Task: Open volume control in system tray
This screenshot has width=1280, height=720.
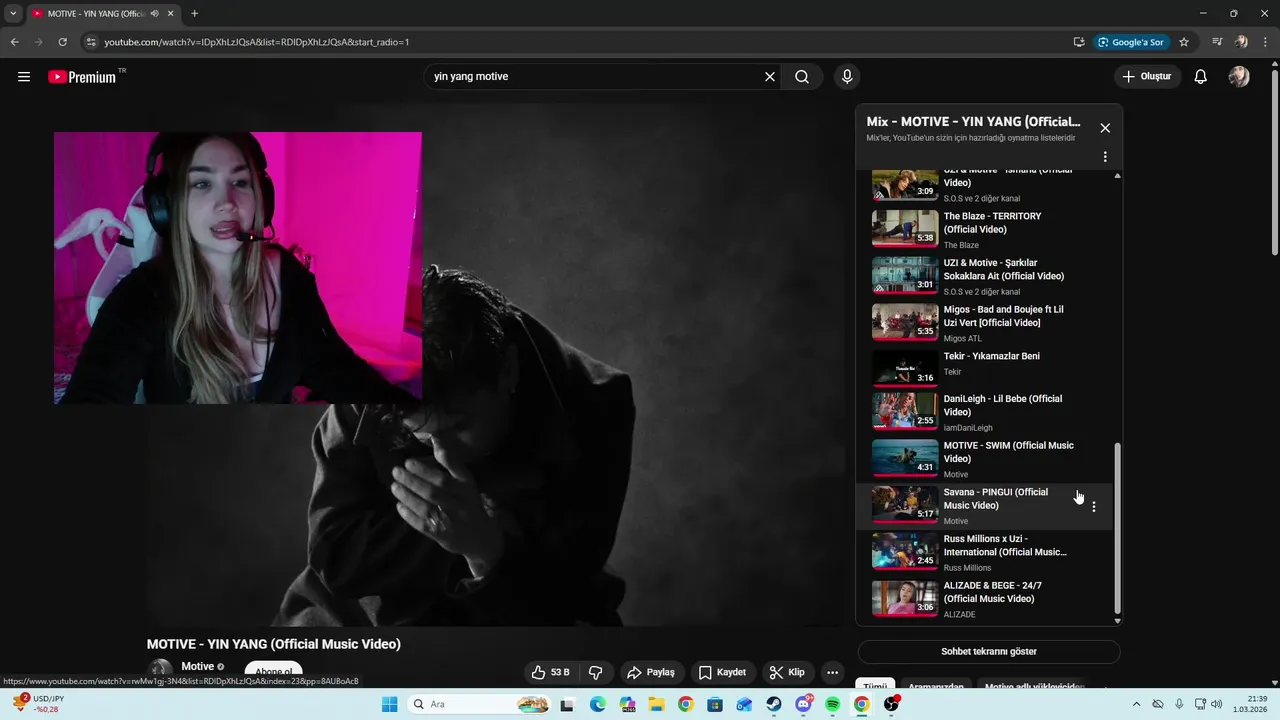Action: pos(1216,704)
